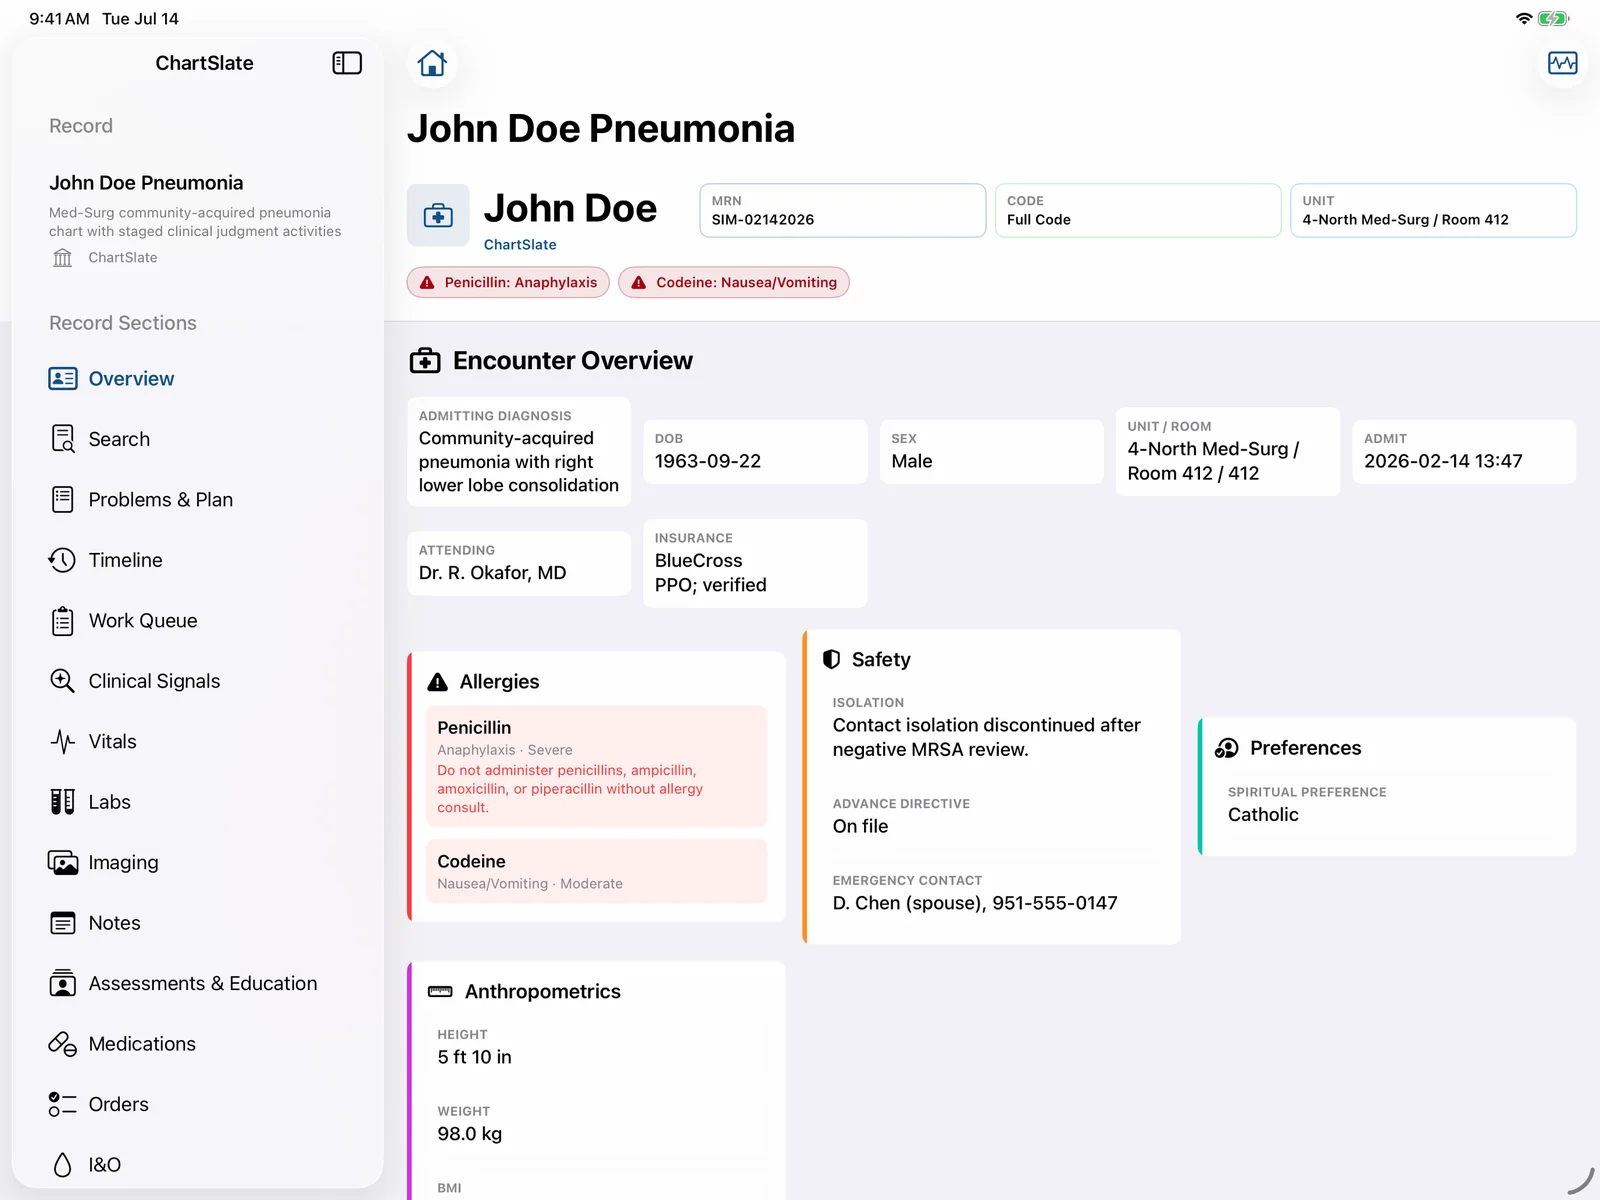1600x1200 pixels.
Task: Select the Codeine allergy card
Action: pyautogui.click(x=597, y=871)
